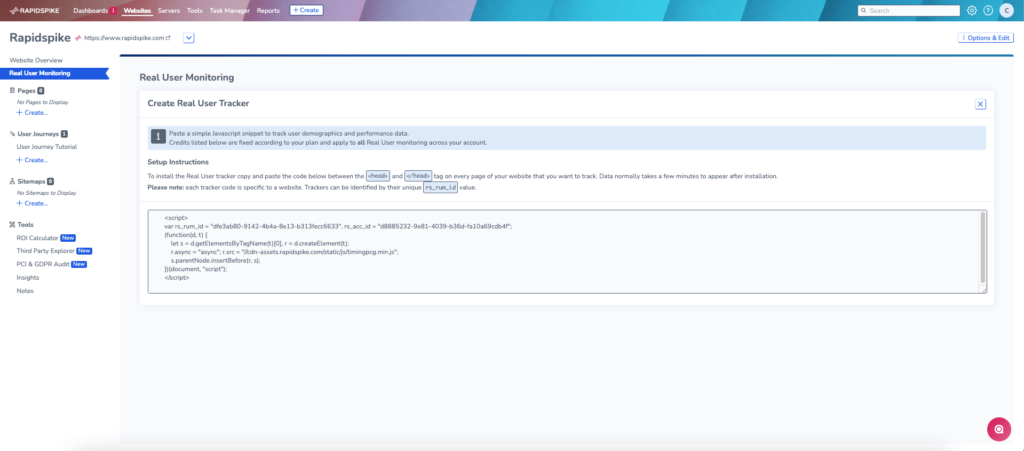Click the Tools wrench icon in sidebar
This screenshot has width=1024, height=451.
coord(12,225)
